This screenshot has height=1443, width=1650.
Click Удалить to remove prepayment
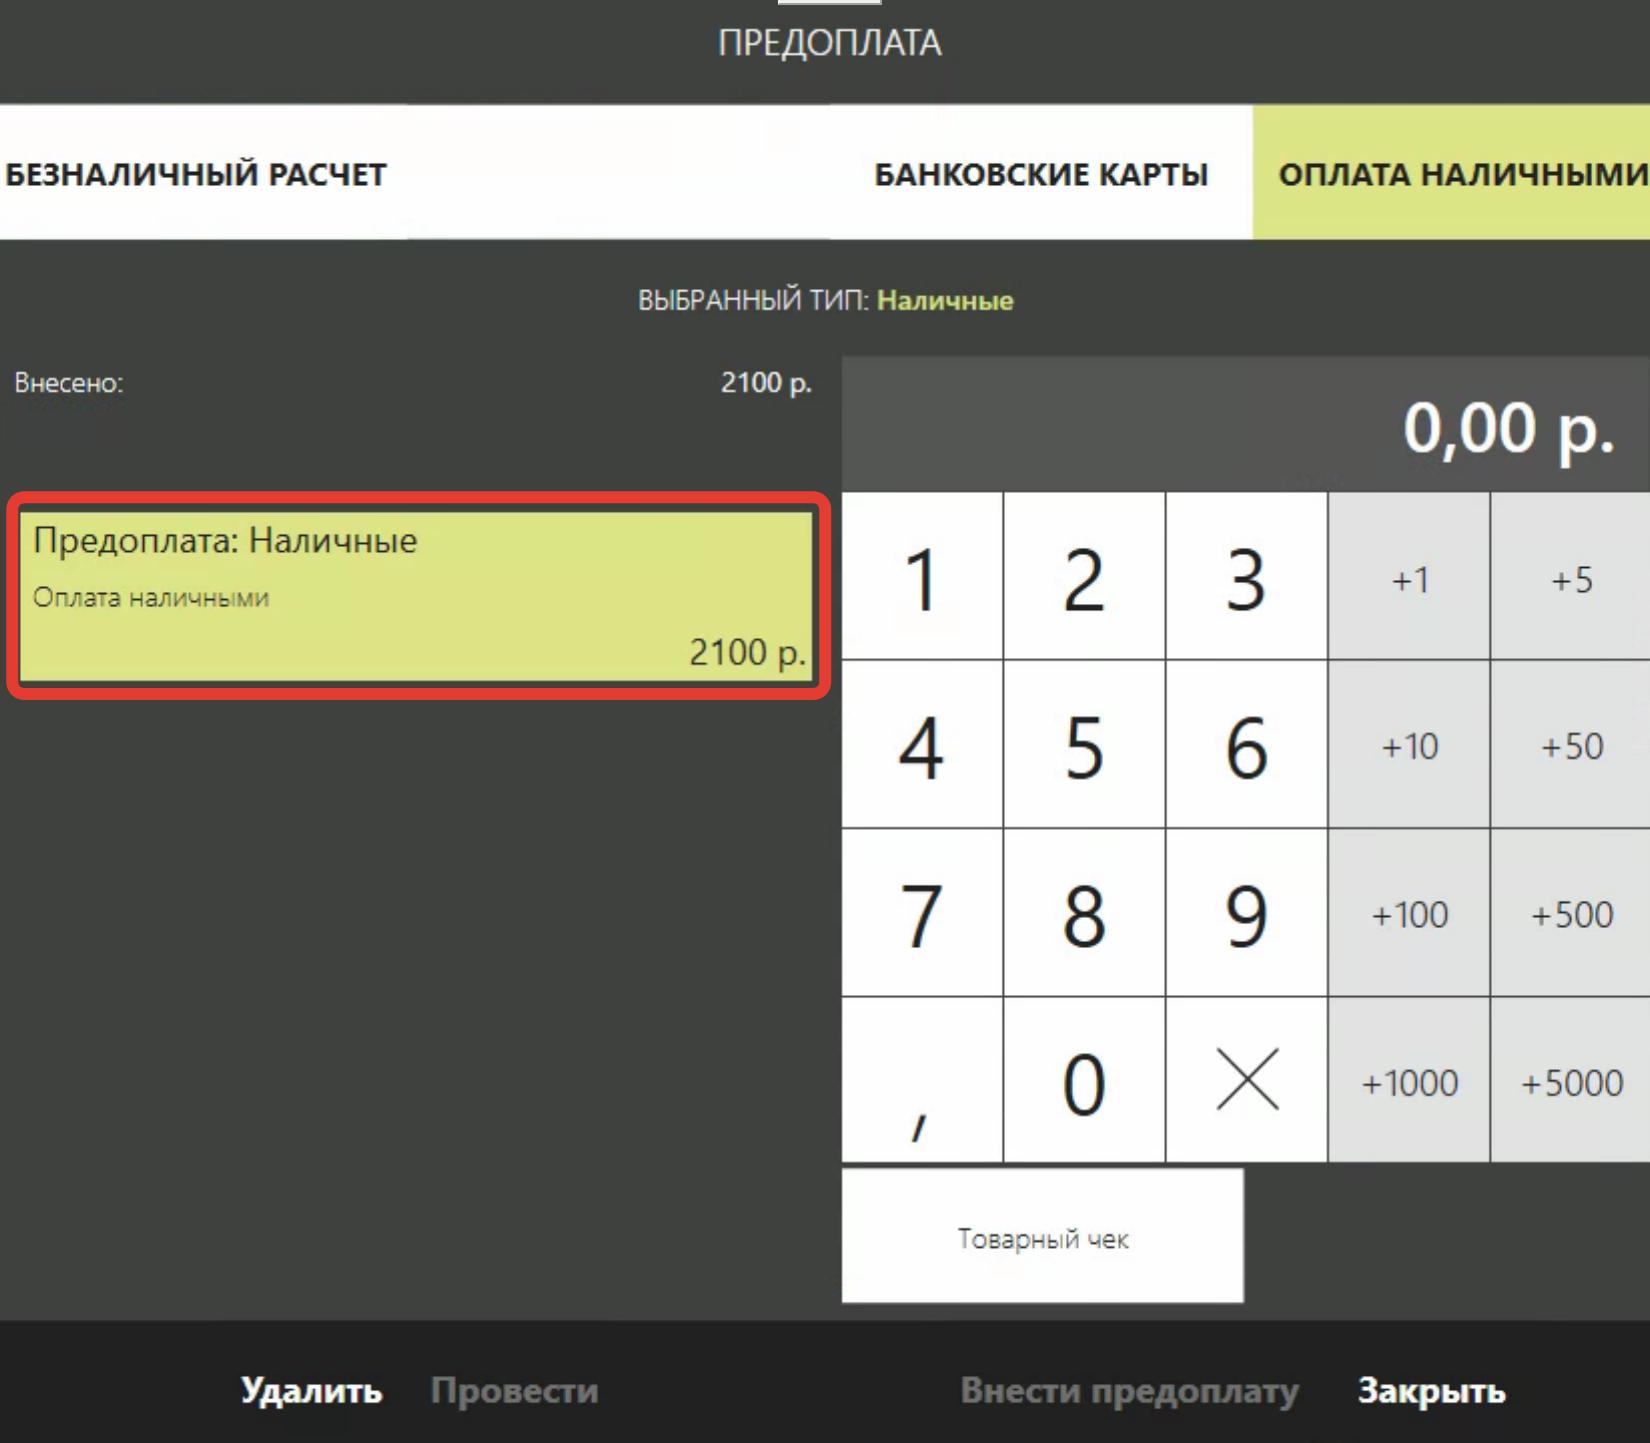pos(311,1390)
